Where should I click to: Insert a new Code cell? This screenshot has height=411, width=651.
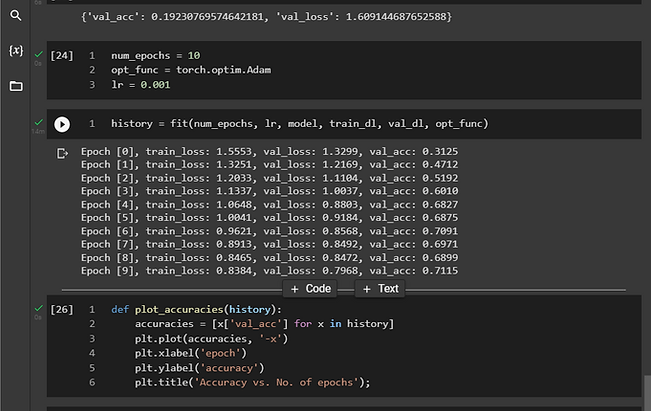310,289
